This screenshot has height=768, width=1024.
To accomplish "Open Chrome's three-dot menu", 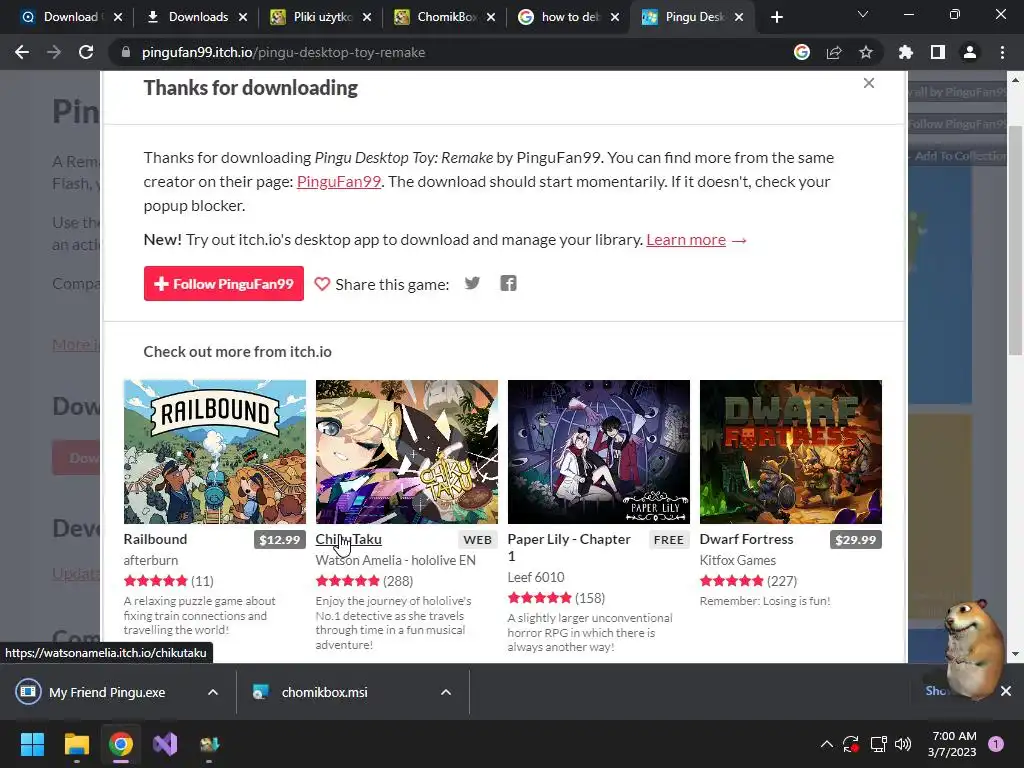I will 1002,52.
